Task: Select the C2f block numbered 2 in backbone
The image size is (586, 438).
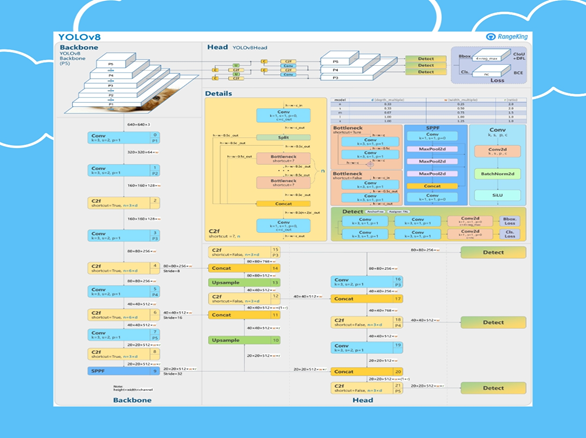Action: click(x=124, y=203)
